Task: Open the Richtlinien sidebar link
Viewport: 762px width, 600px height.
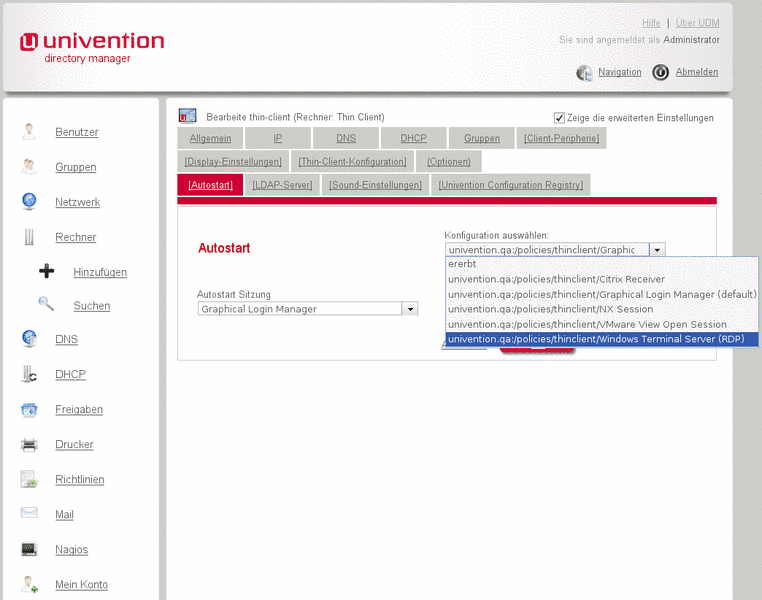Action: click(x=79, y=479)
